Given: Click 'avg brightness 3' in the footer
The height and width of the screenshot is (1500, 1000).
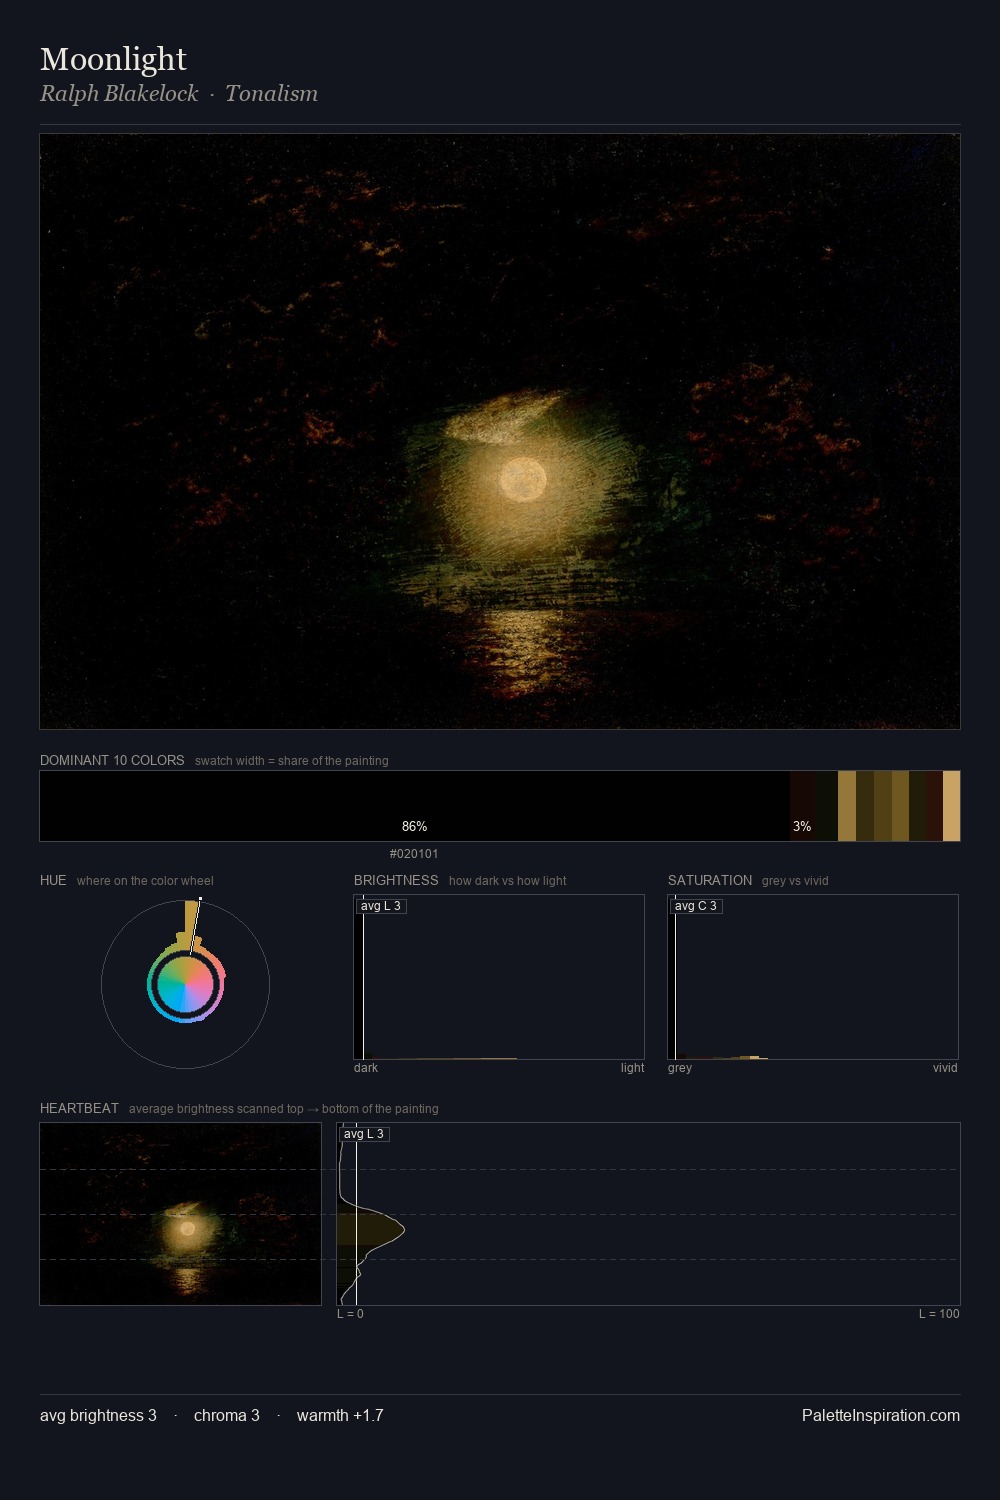Looking at the screenshot, I should point(98,1415).
